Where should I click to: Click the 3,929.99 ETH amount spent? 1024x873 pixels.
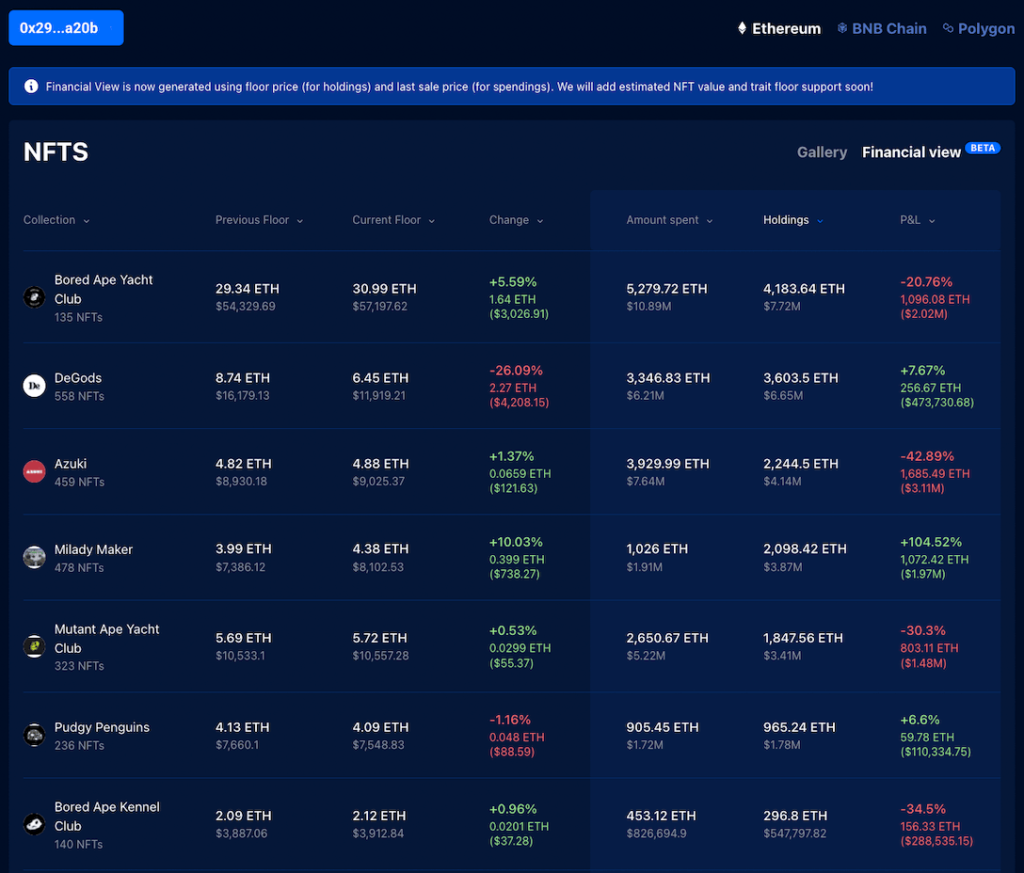[668, 464]
